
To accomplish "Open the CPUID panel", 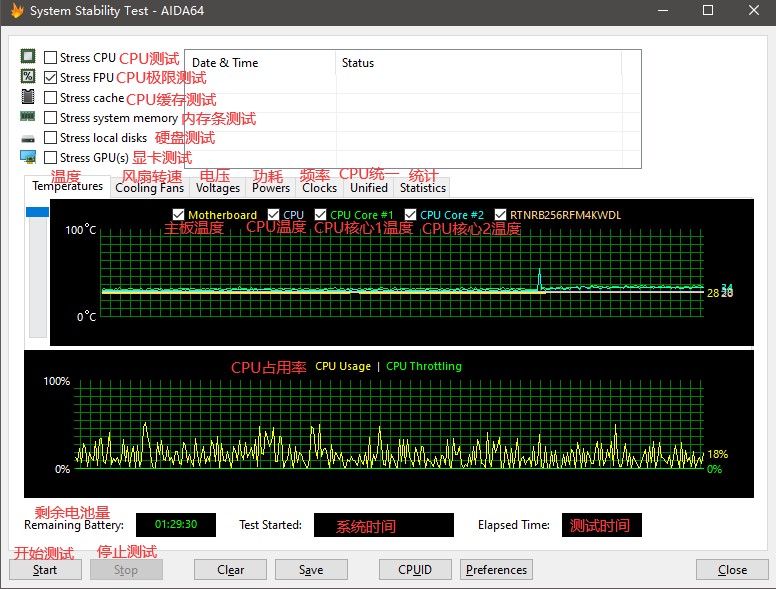I will [415, 570].
